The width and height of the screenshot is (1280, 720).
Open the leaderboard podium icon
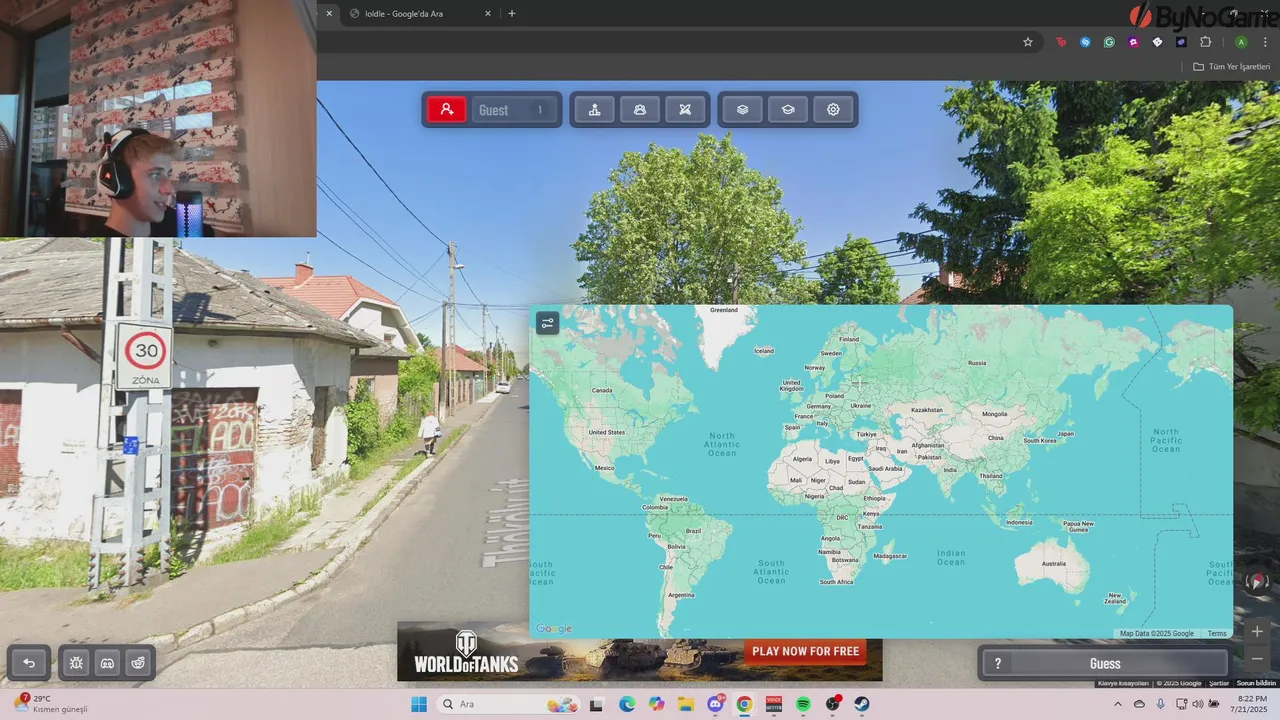[595, 110]
